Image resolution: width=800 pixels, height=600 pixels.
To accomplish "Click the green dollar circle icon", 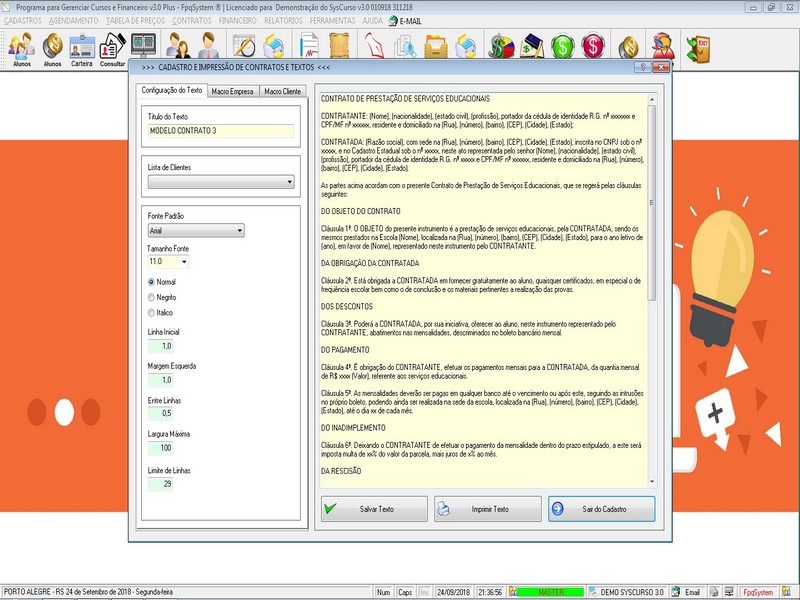I will pyautogui.click(x=562, y=46).
